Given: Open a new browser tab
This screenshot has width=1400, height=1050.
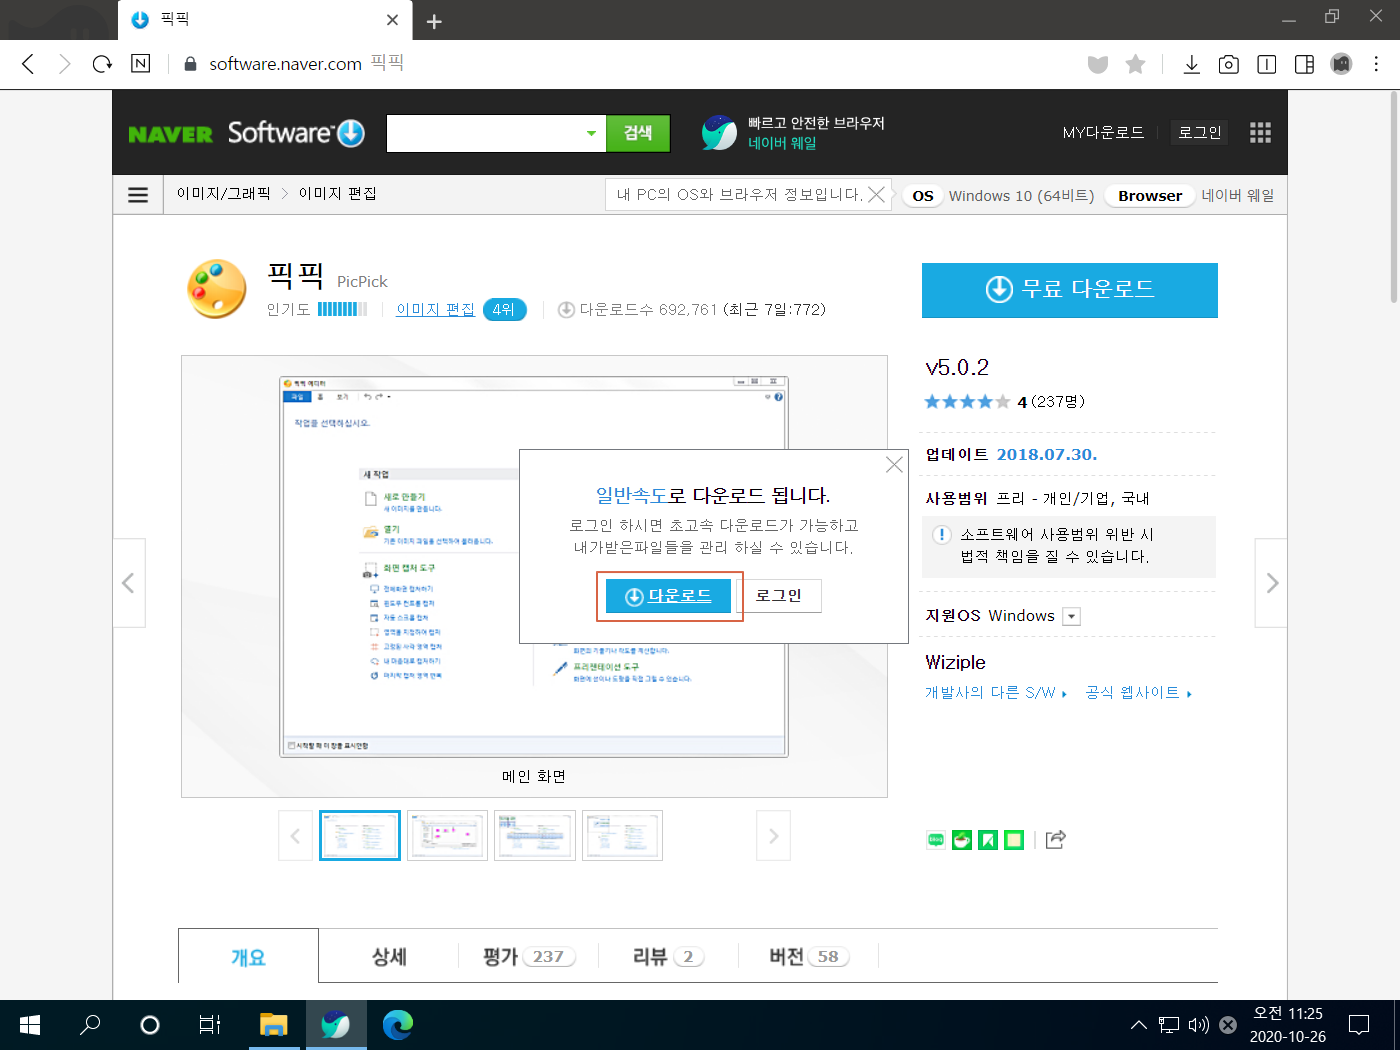Looking at the screenshot, I should 434,21.
